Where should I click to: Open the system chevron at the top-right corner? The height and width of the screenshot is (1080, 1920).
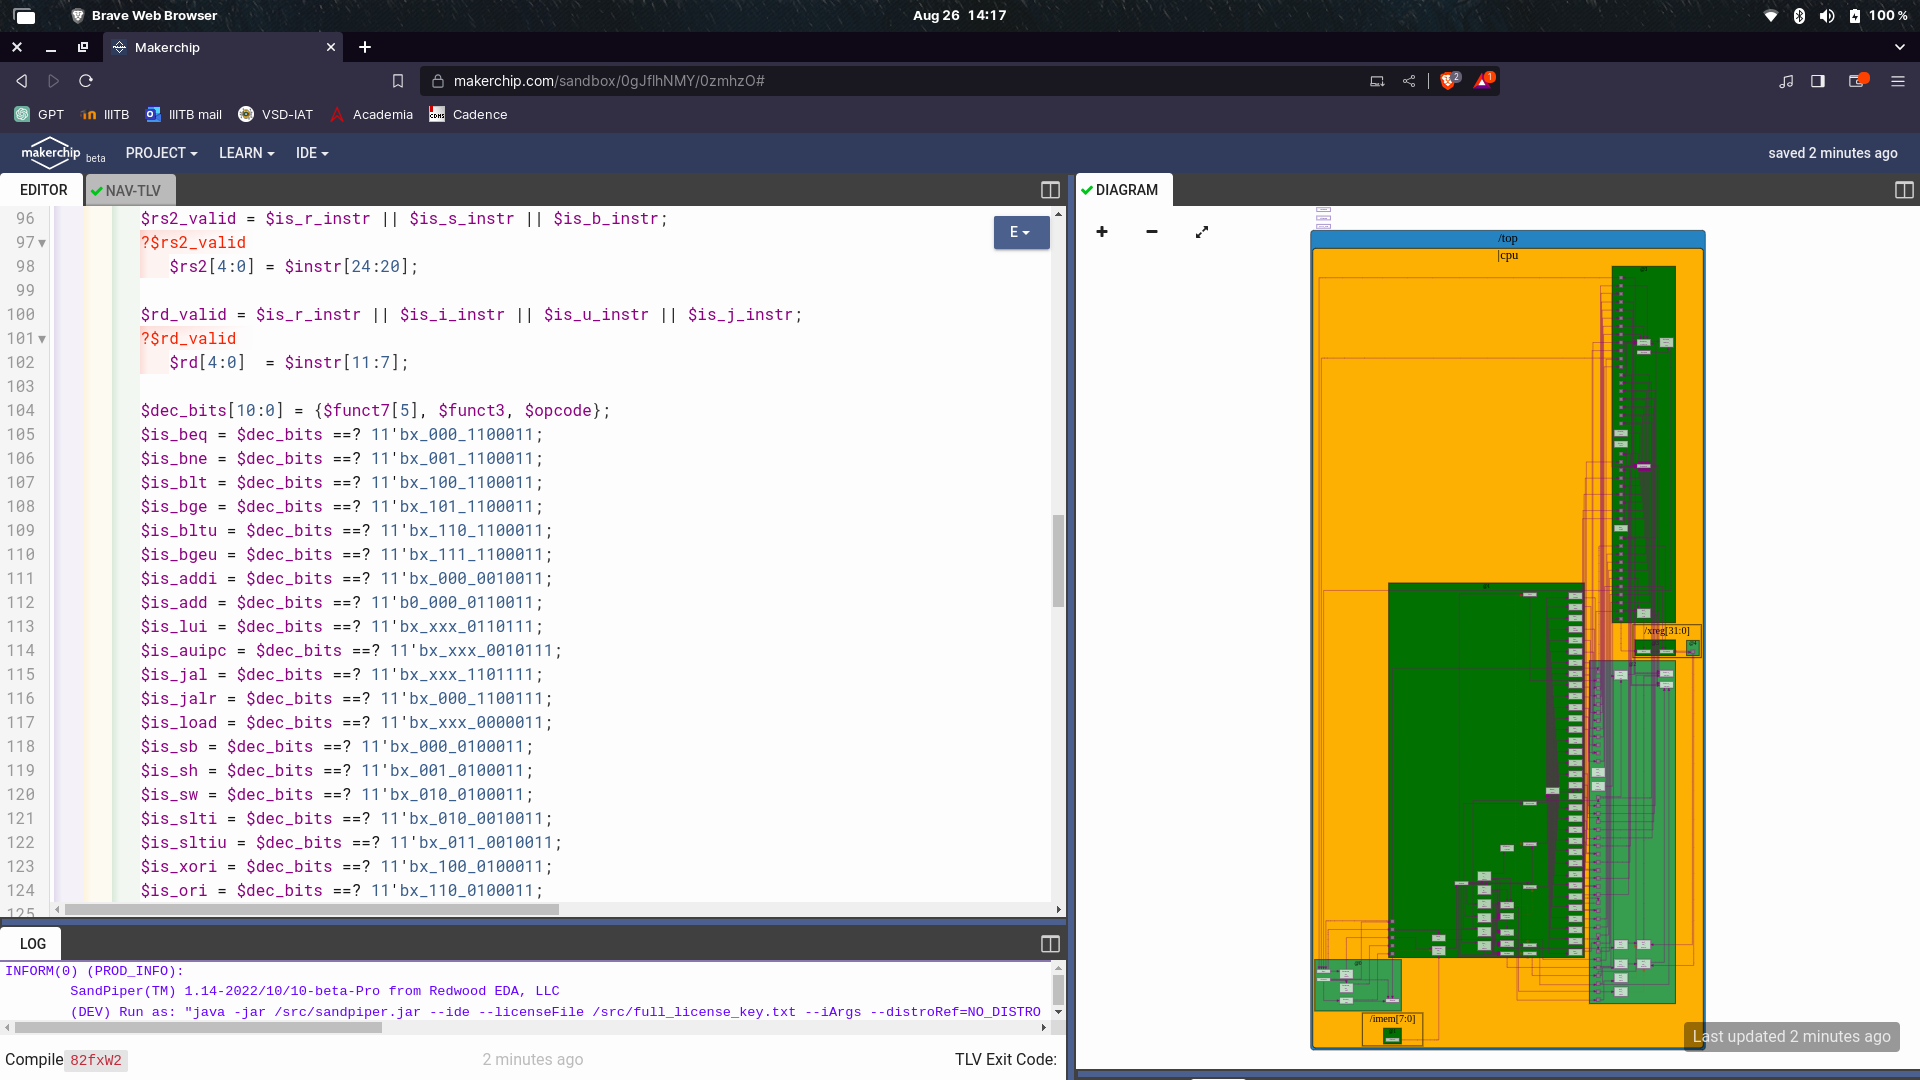coord(1898,47)
